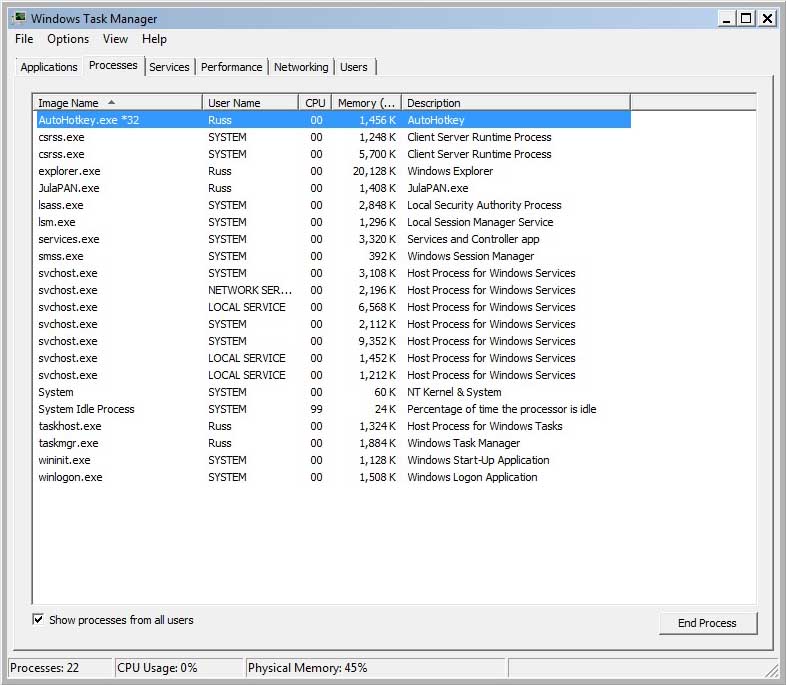Click Percentage of time the processor is idle

[502, 409]
